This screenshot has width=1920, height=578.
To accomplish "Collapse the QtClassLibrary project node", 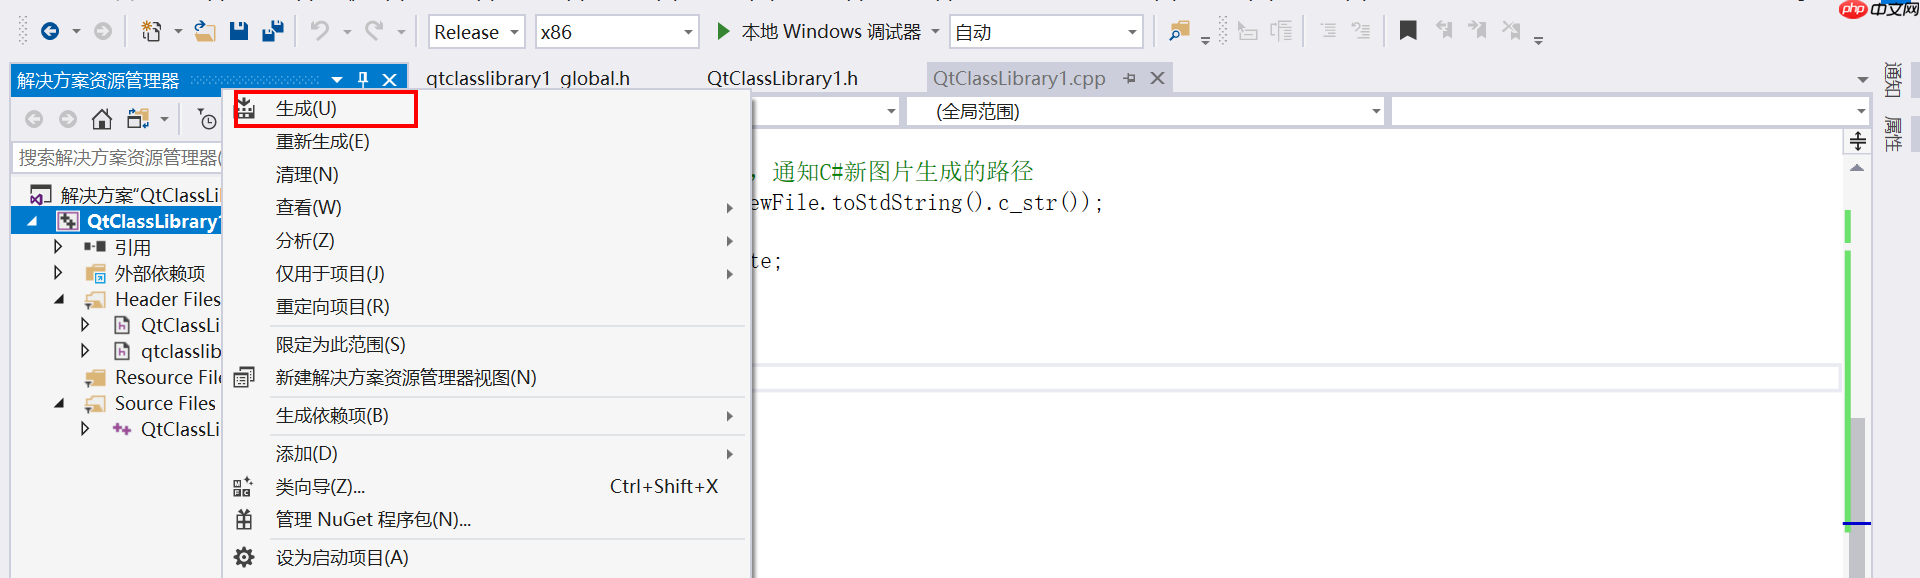I will pyautogui.click(x=32, y=221).
